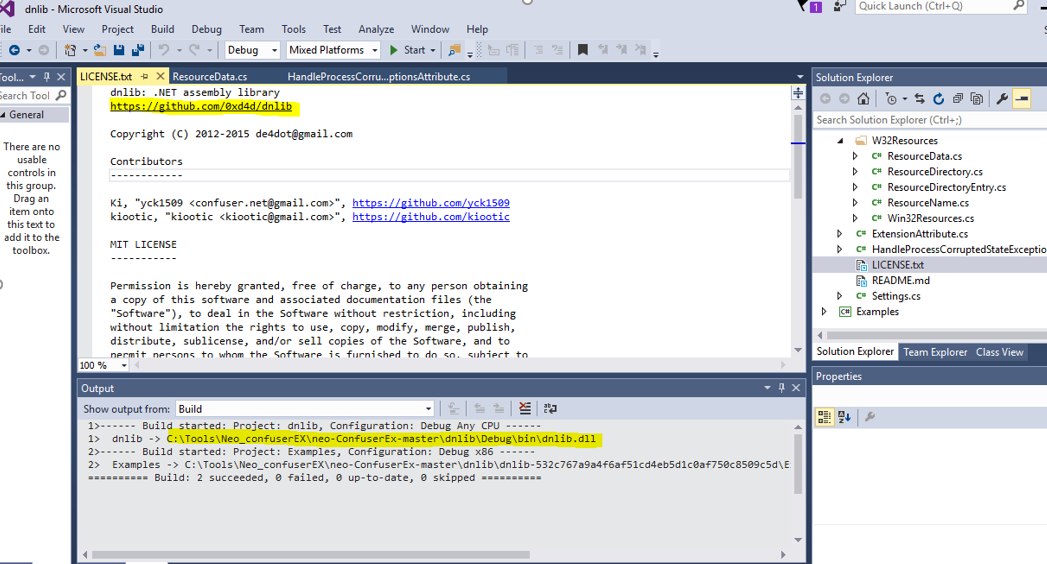
Task: Refresh Solution Explorer with blue arrow icon
Action: click(x=938, y=99)
